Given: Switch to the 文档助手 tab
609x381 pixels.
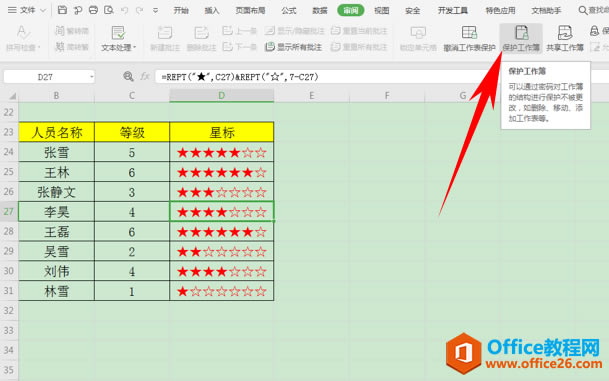Looking at the screenshot, I should [546, 10].
